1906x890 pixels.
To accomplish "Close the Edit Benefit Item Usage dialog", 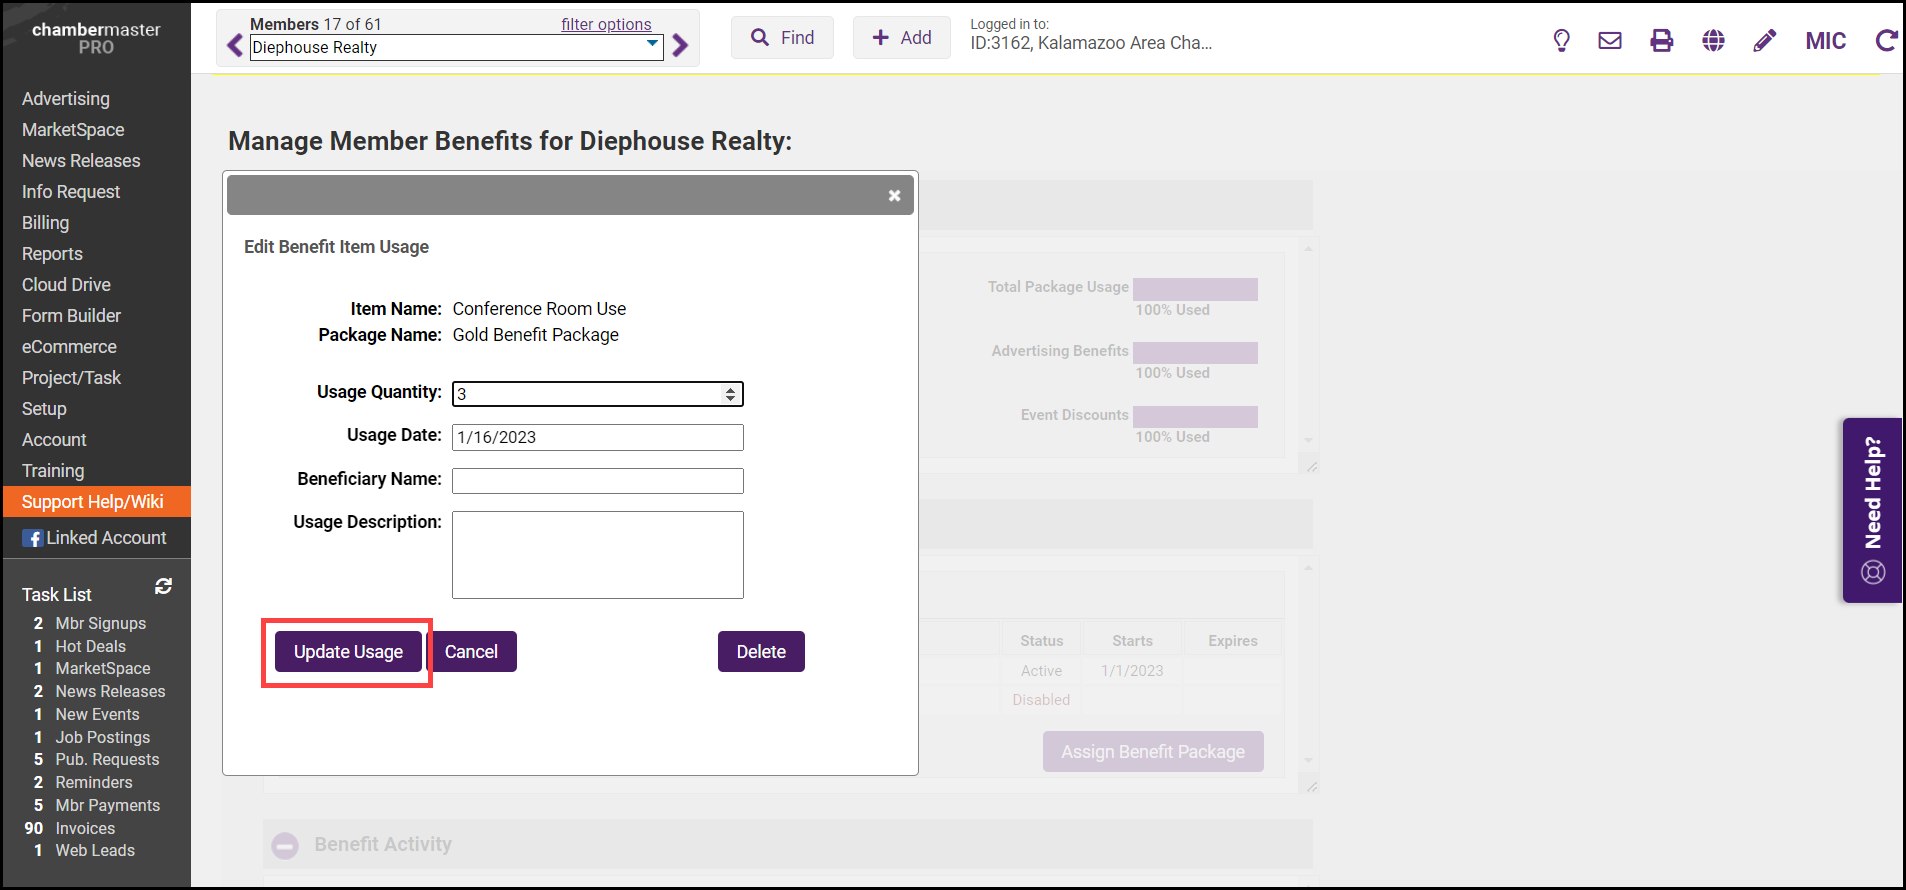I will click(x=894, y=196).
